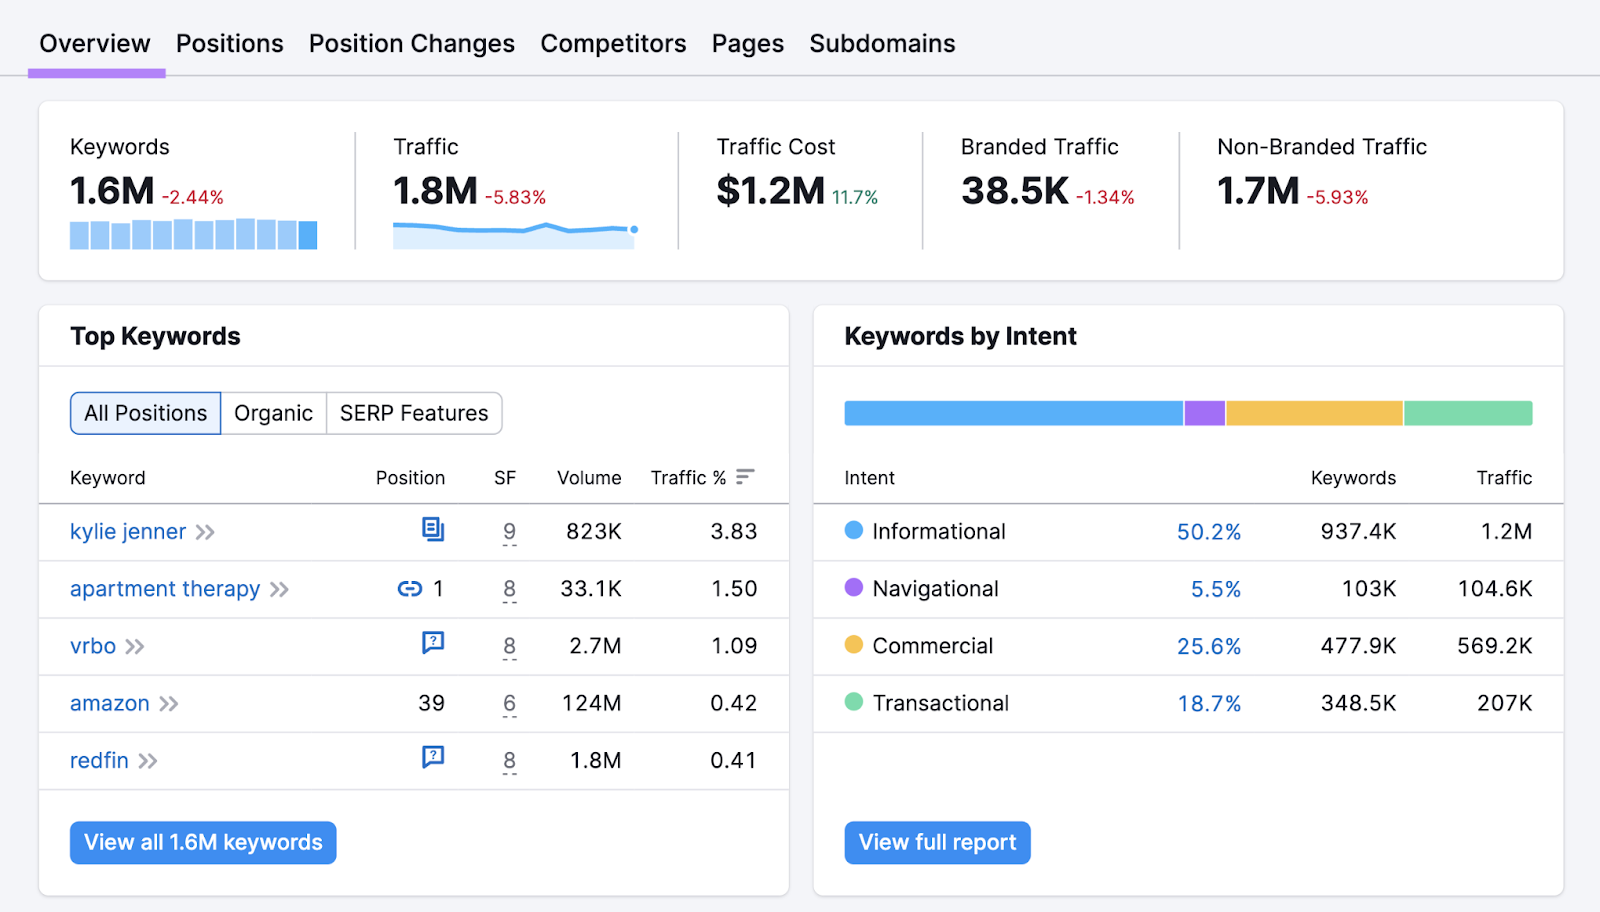The height and width of the screenshot is (912, 1600).
Task: Click View all 1.6M keywords
Action: click(202, 842)
